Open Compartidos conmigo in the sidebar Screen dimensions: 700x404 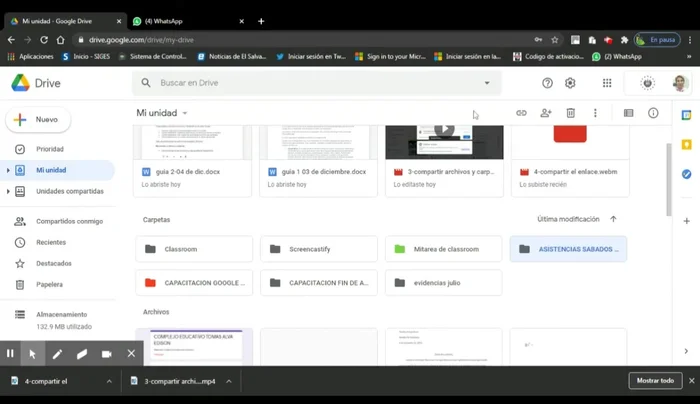[69, 221]
